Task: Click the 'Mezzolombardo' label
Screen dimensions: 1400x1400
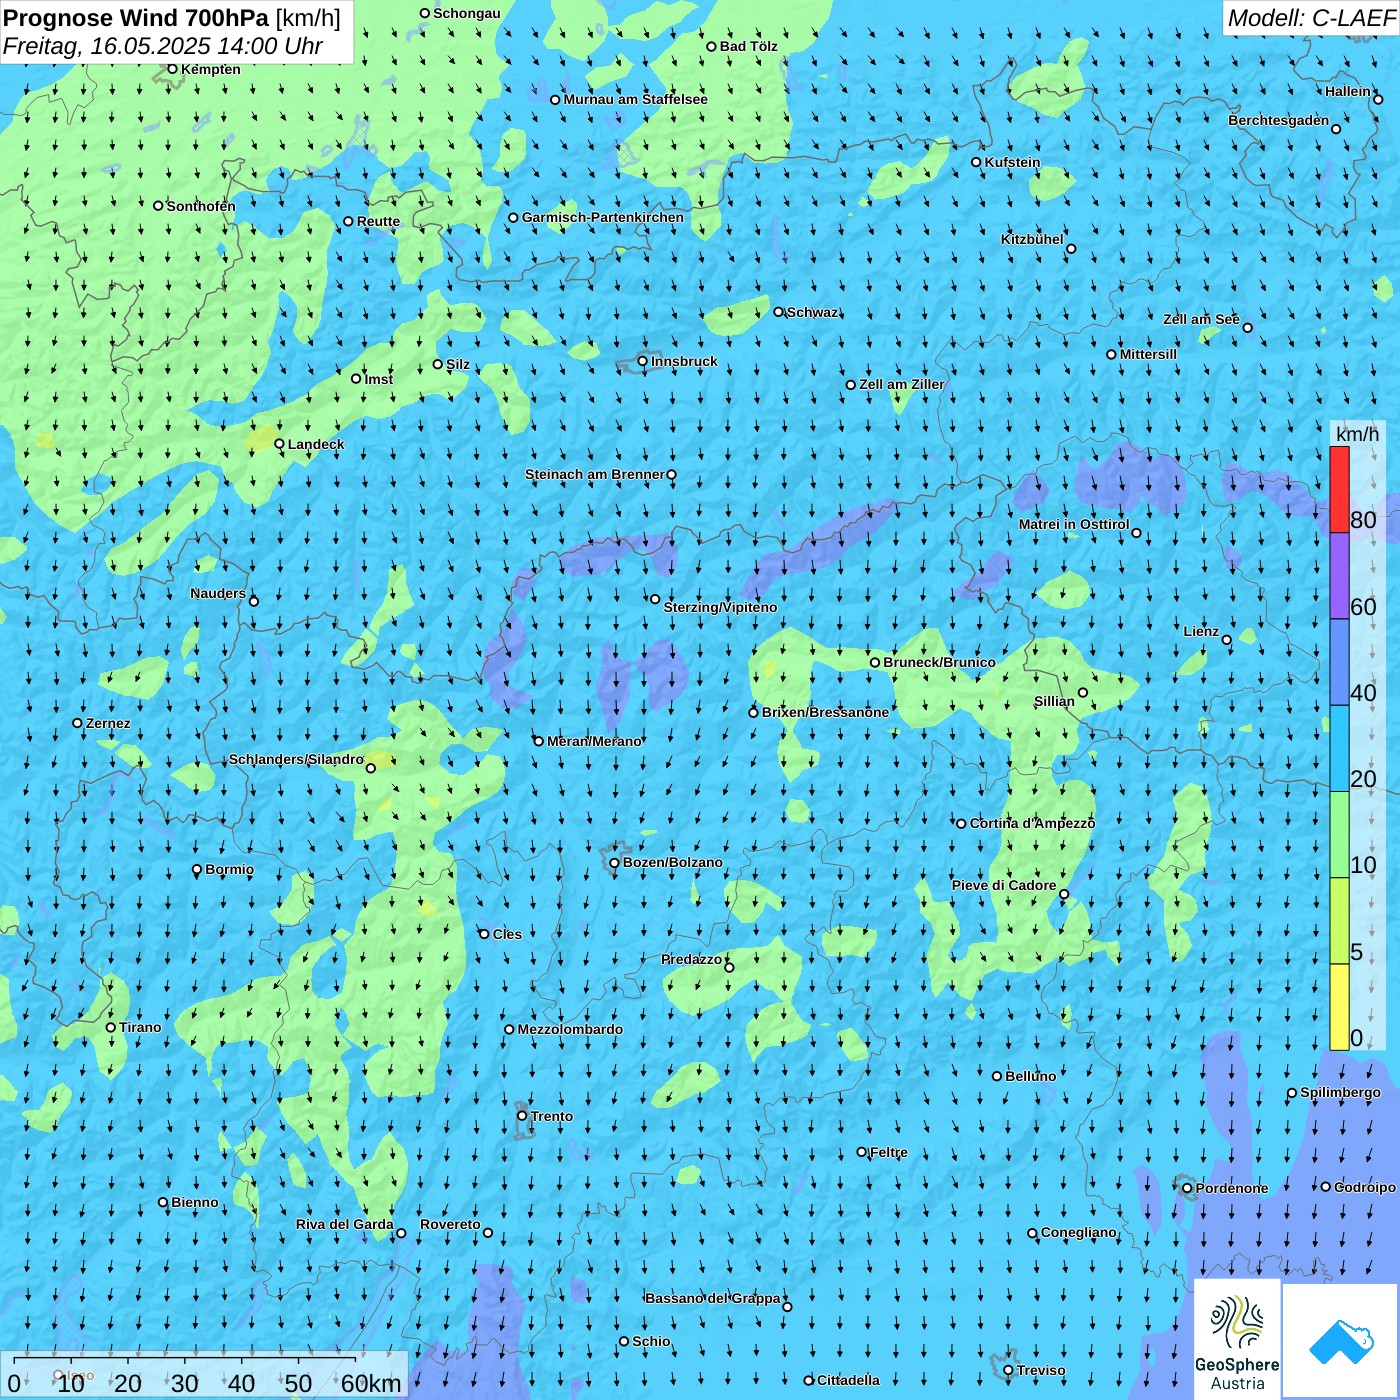Action: [570, 1029]
